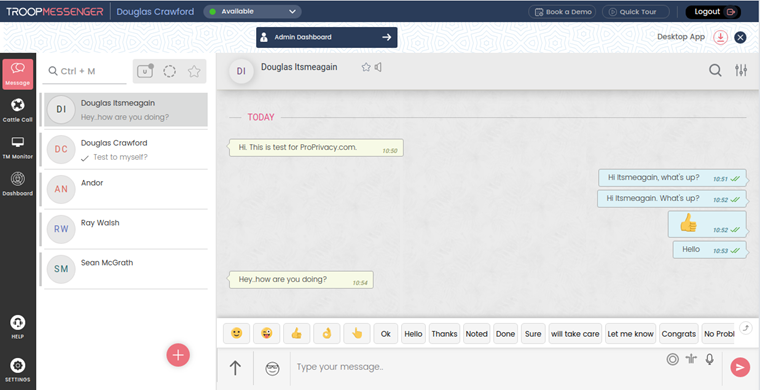The height and width of the screenshot is (390, 760).
Task: Open chat with Douglas Itsmeagain in list
Action: (x=126, y=110)
